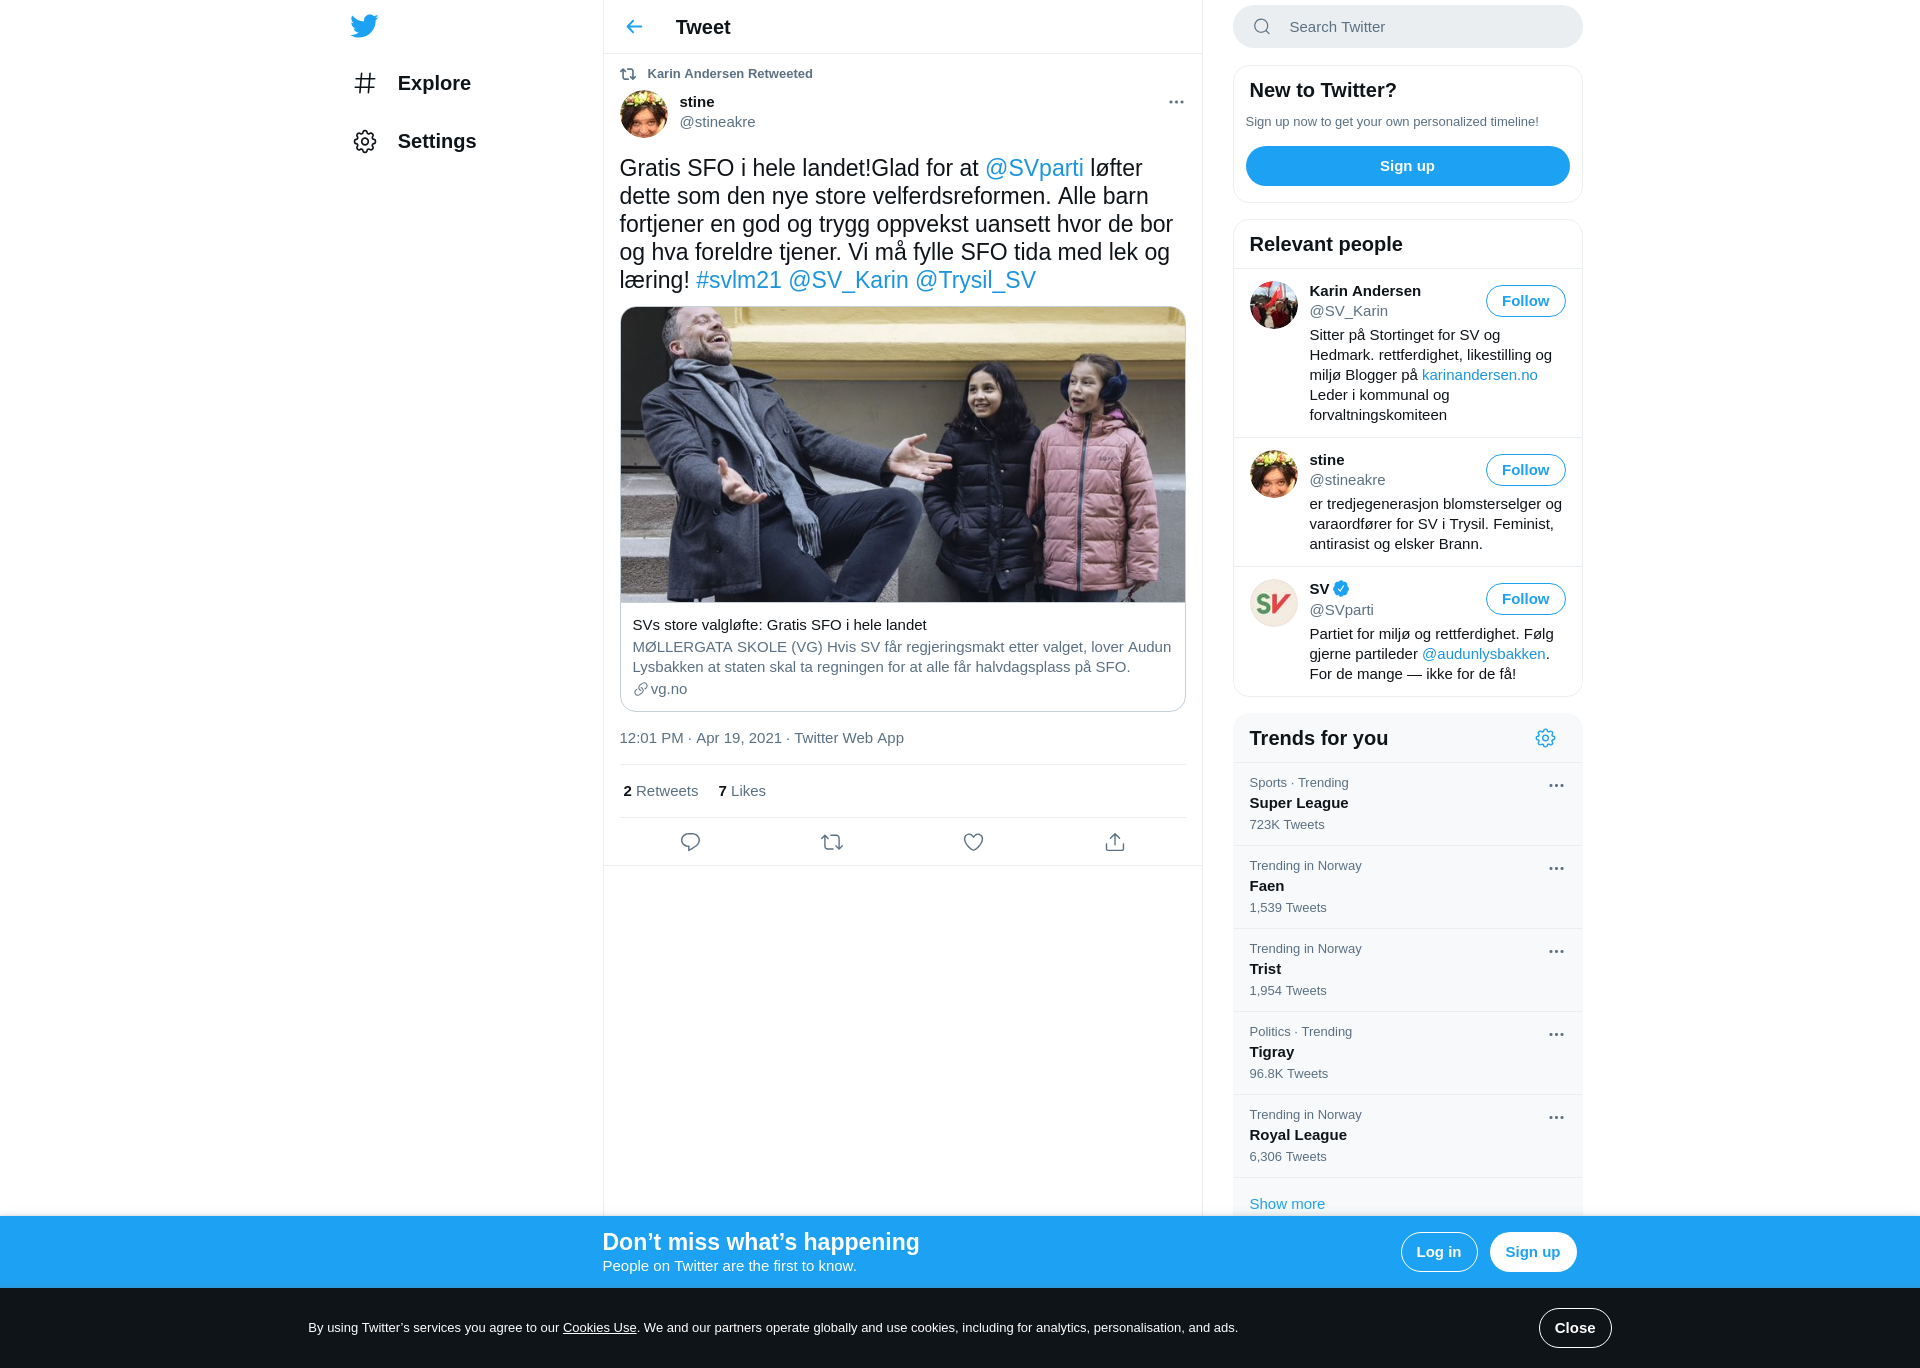Open options for Faen trend
The image size is (1920, 1368).
(1556, 869)
